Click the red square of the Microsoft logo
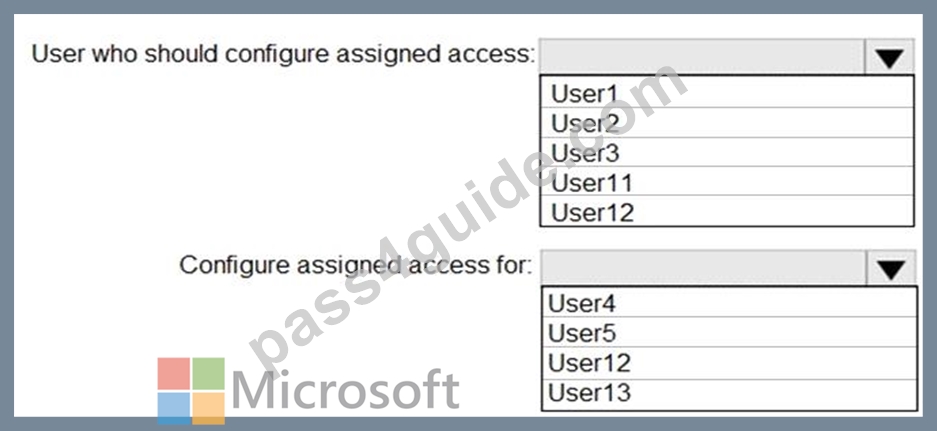The height and width of the screenshot is (431, 937). click(174, 374)
